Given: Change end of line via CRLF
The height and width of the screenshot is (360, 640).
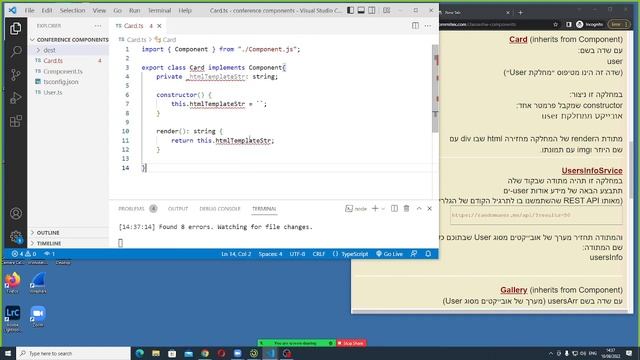Looking at the screenshot, I should (x=318, y=254).
